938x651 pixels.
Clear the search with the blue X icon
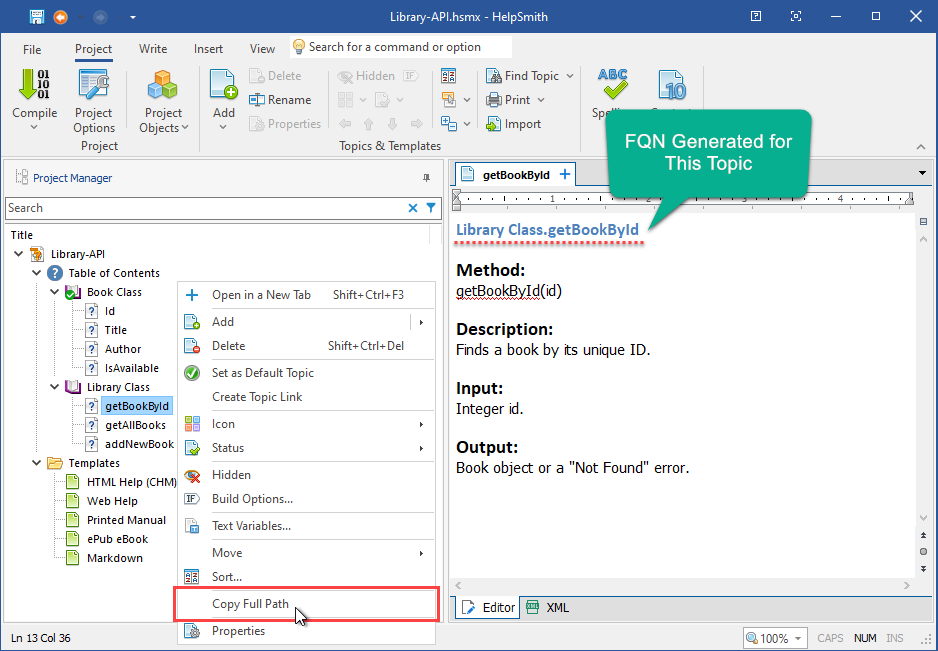[x=413, y=208]
